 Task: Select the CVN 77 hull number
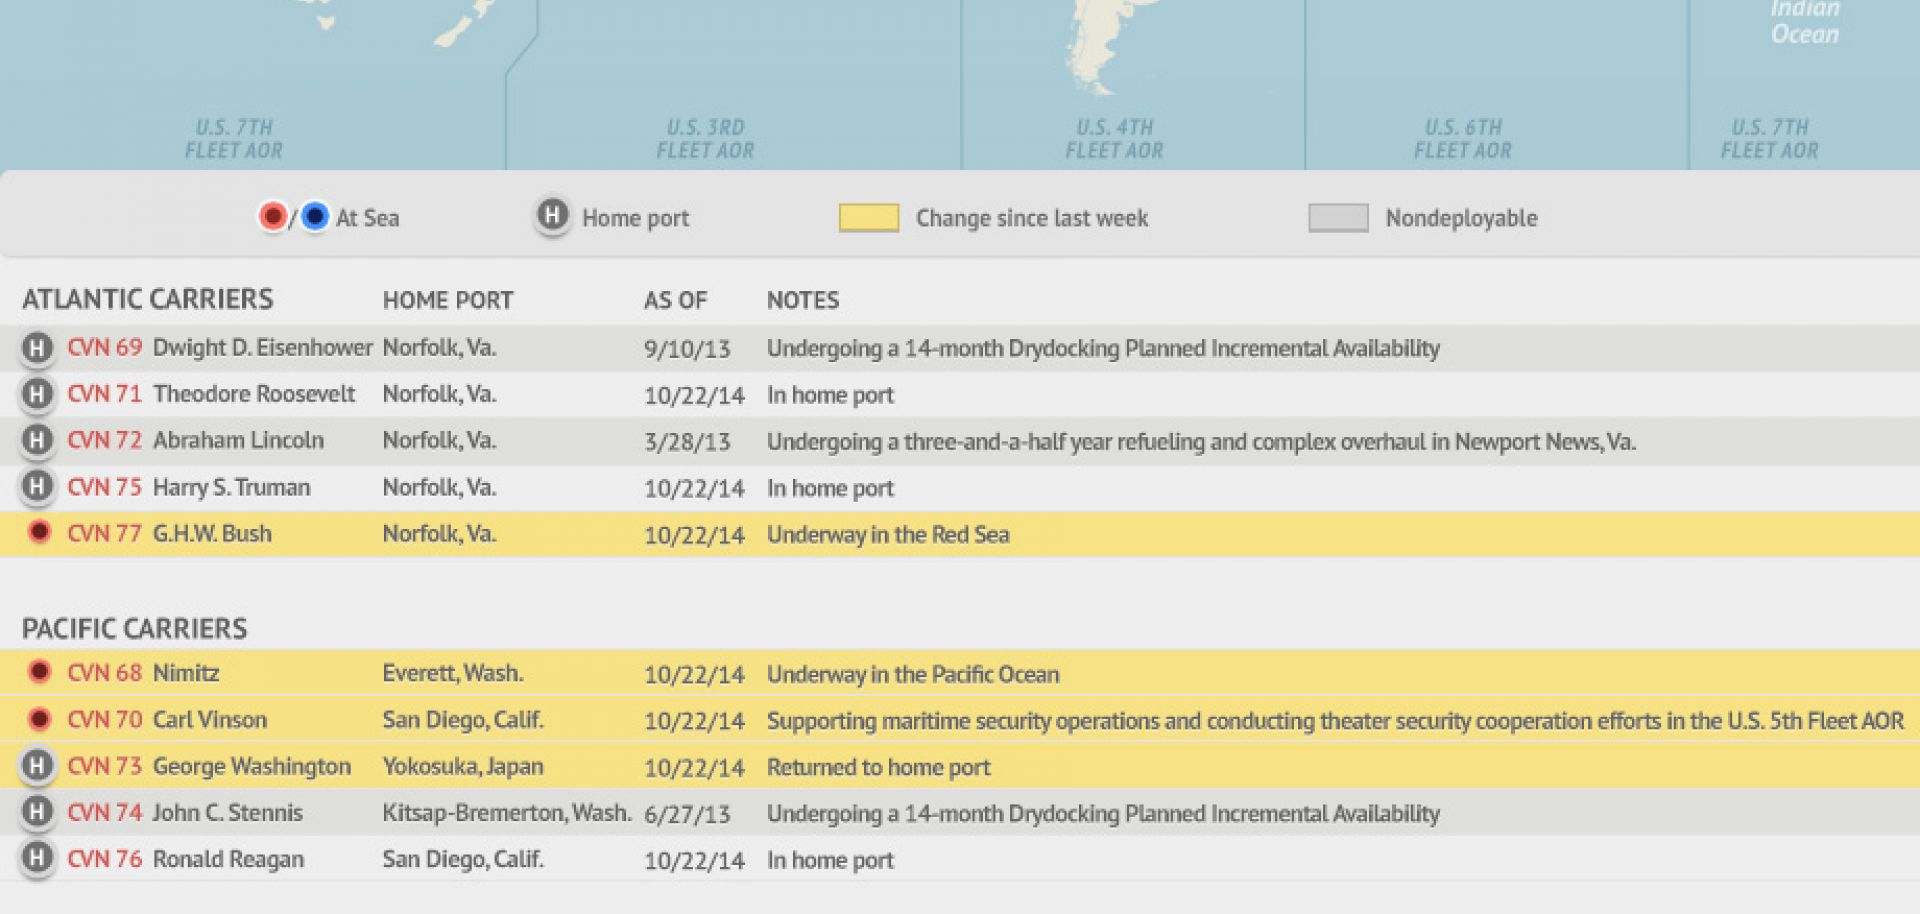[x=104, y=534]
